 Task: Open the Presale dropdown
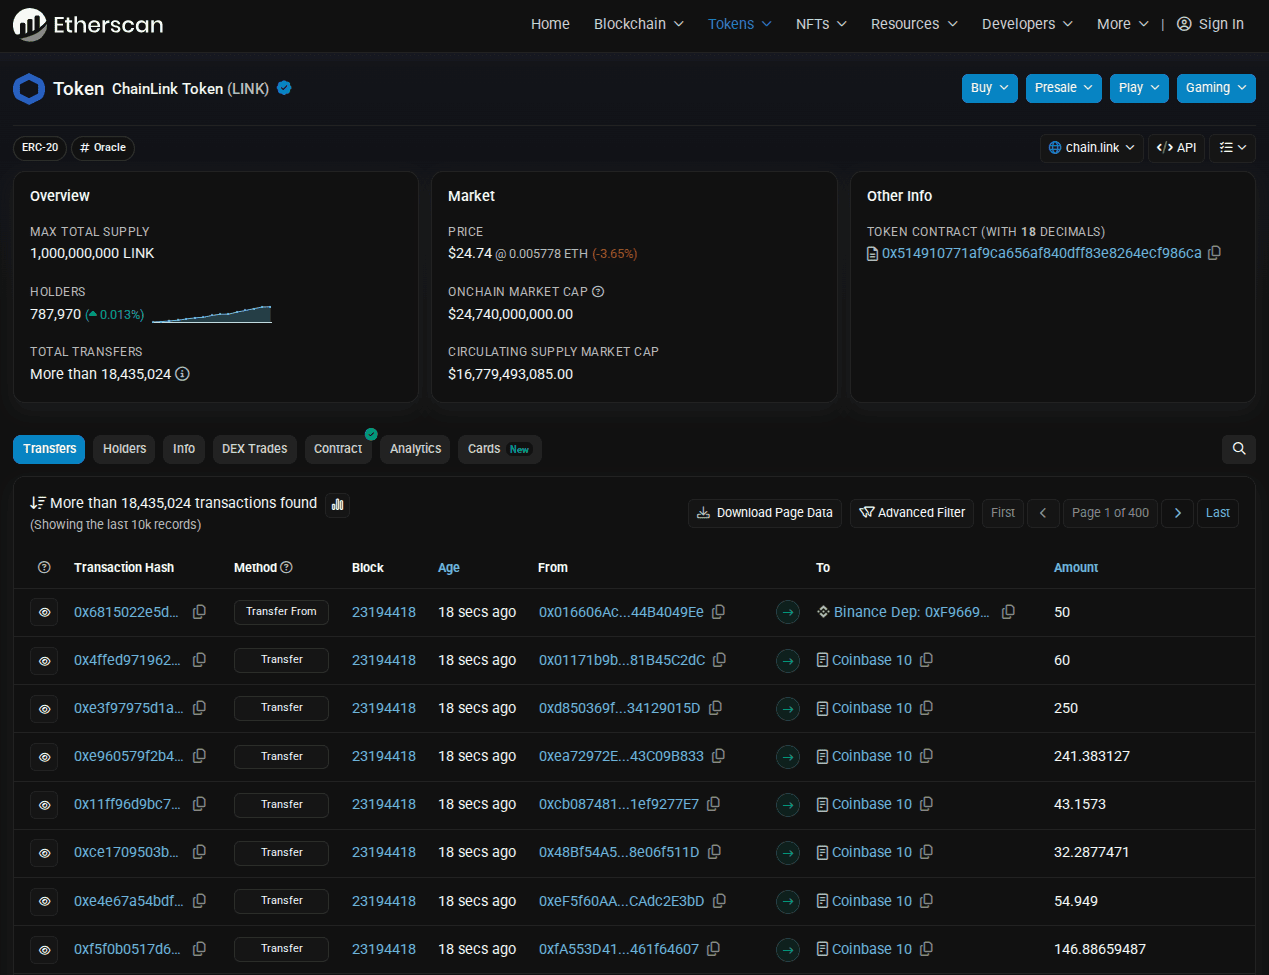1064,88
